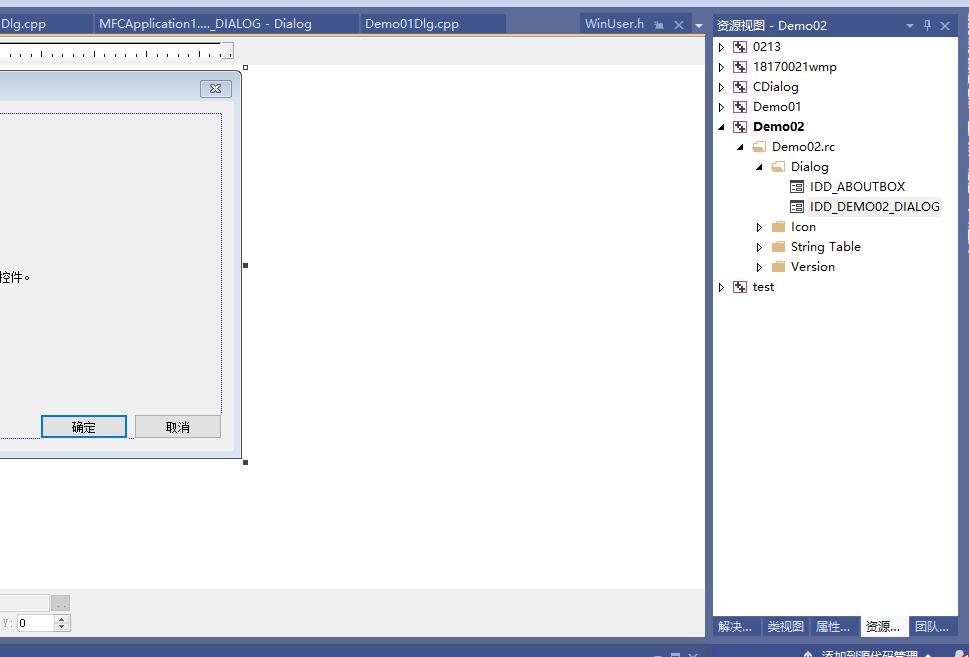Image resolution: width=969 pixels, height=657 pixels.
Task: Open the resource view panel options dropdown
Action: click(910, 25)
